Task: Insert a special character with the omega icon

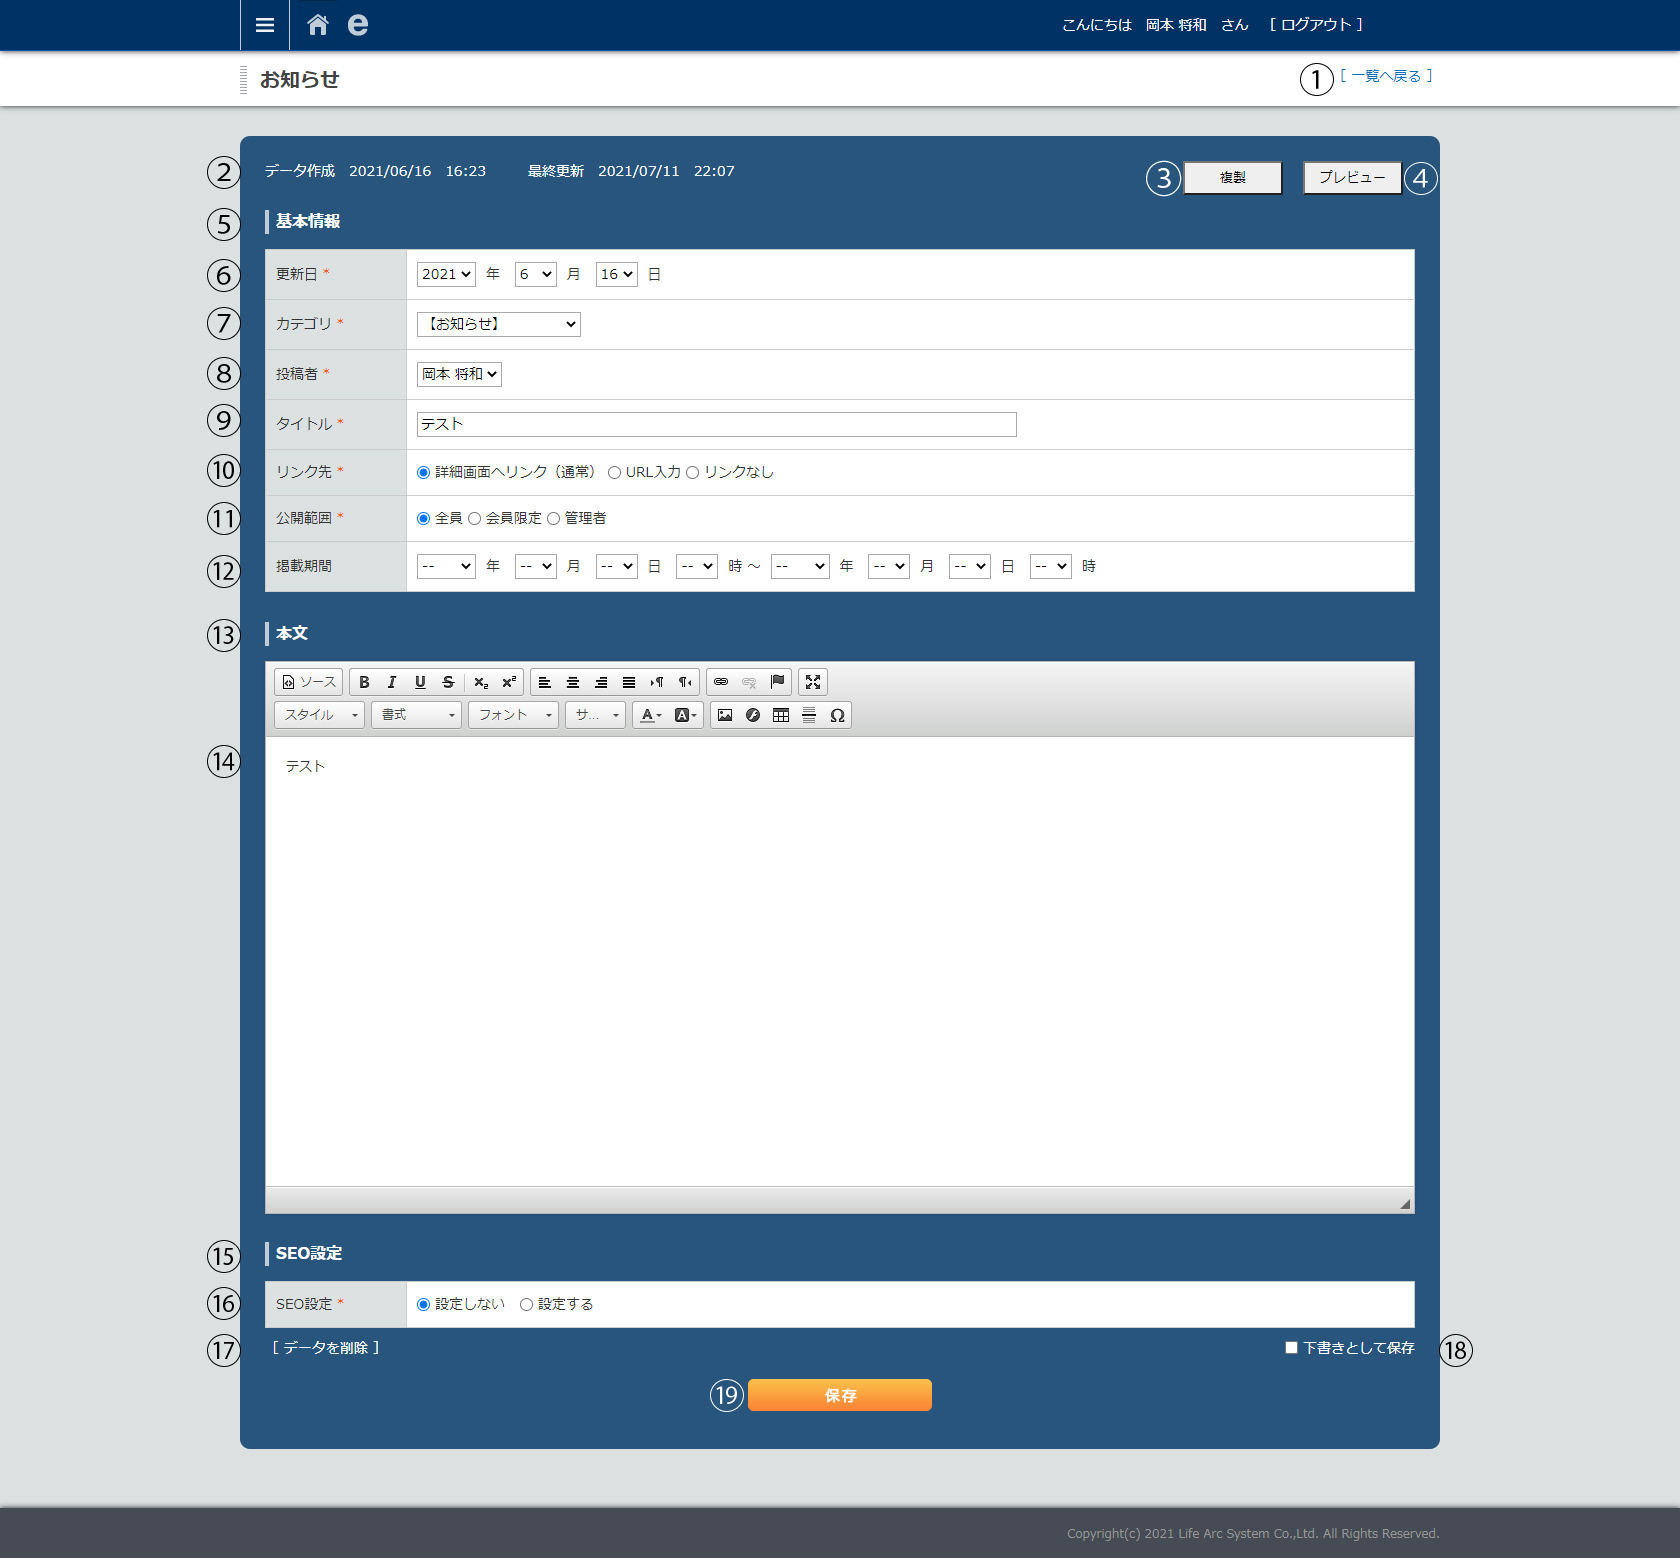Action: click(837, 715)
